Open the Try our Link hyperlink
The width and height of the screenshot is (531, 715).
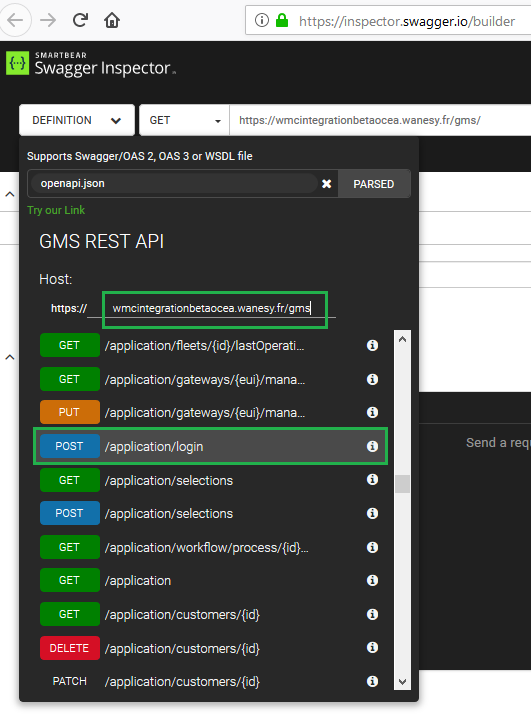click(x=56, y=210)
